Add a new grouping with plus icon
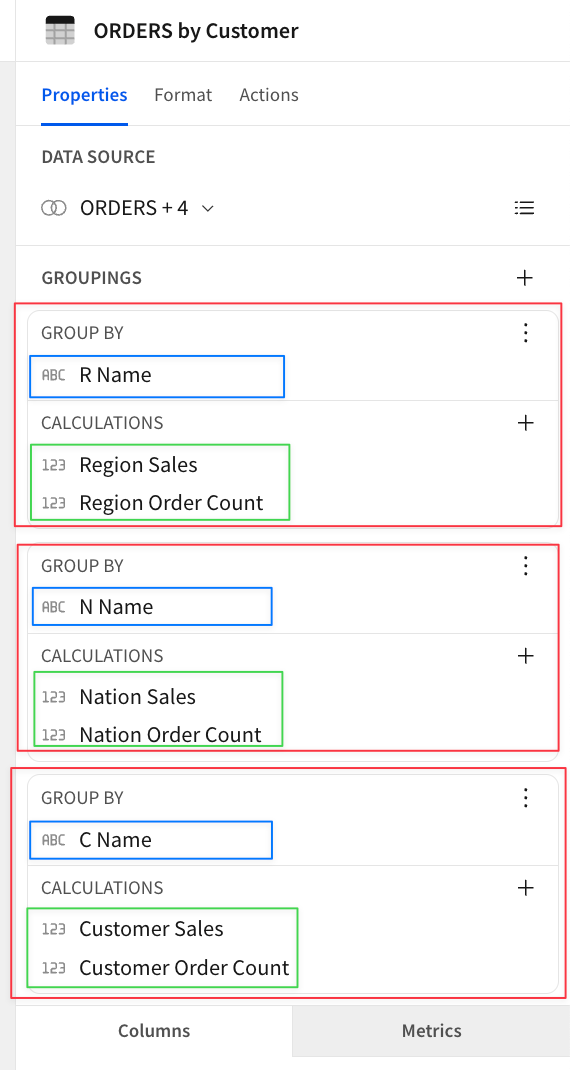The height and width of the screenshot is (1070, 570). [x=524, y=278]
